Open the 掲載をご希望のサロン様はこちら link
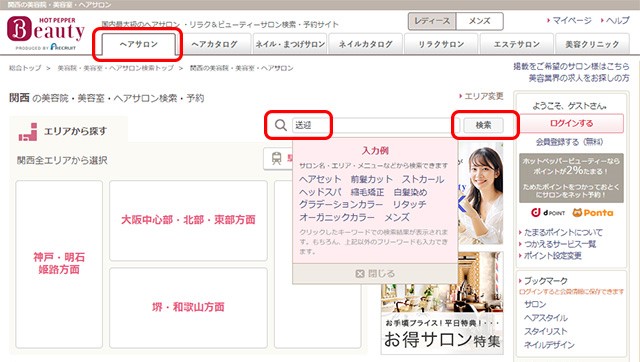Screen dimensions: 640x362 point(571,66)
